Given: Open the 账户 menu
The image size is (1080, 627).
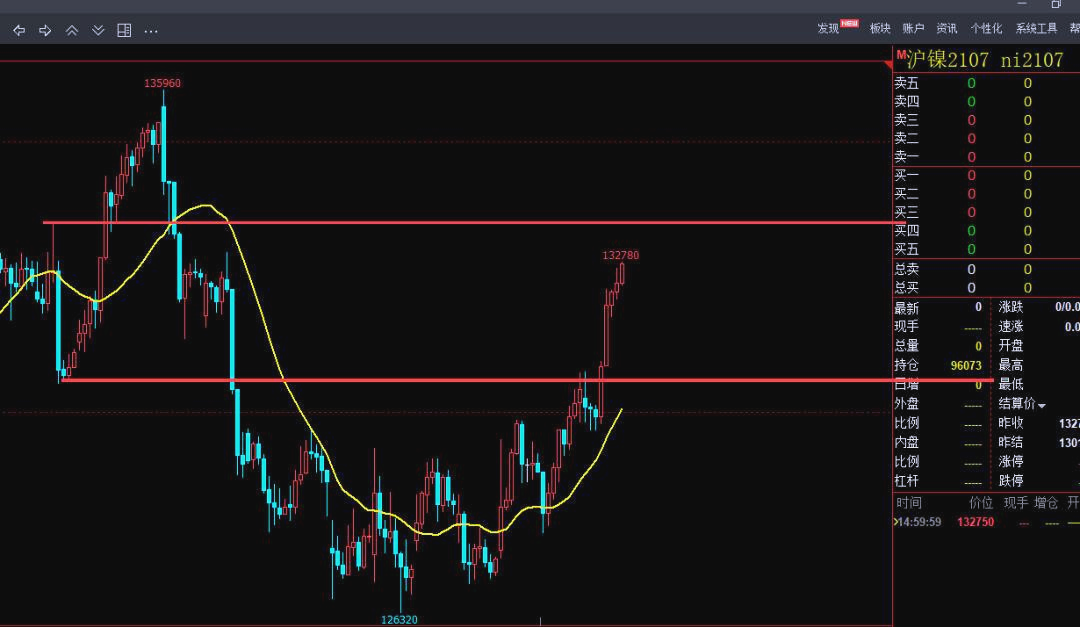Looking at the screenshot, I should click(913, 28).
